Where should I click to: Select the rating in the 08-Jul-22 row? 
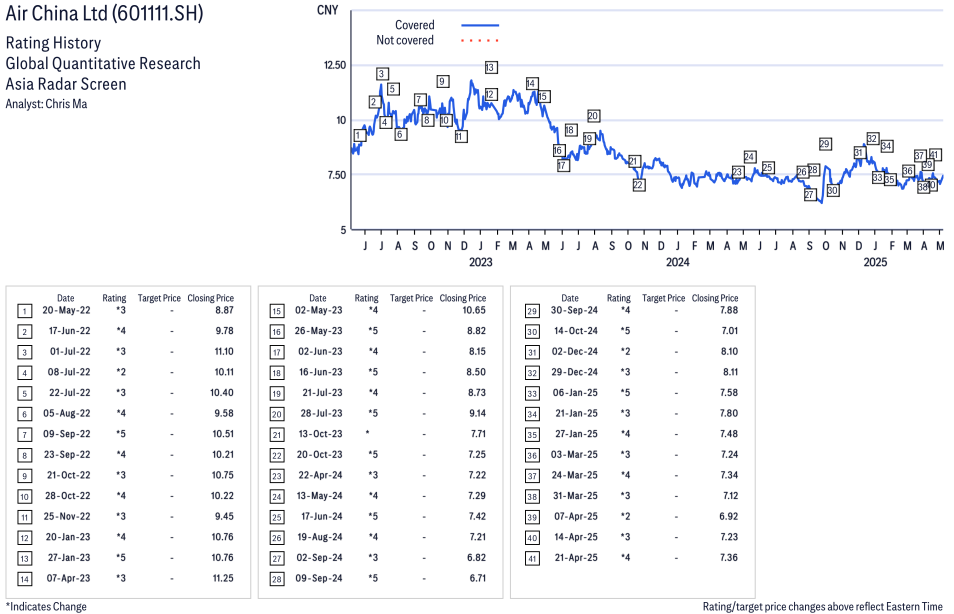tap(121, 372)
